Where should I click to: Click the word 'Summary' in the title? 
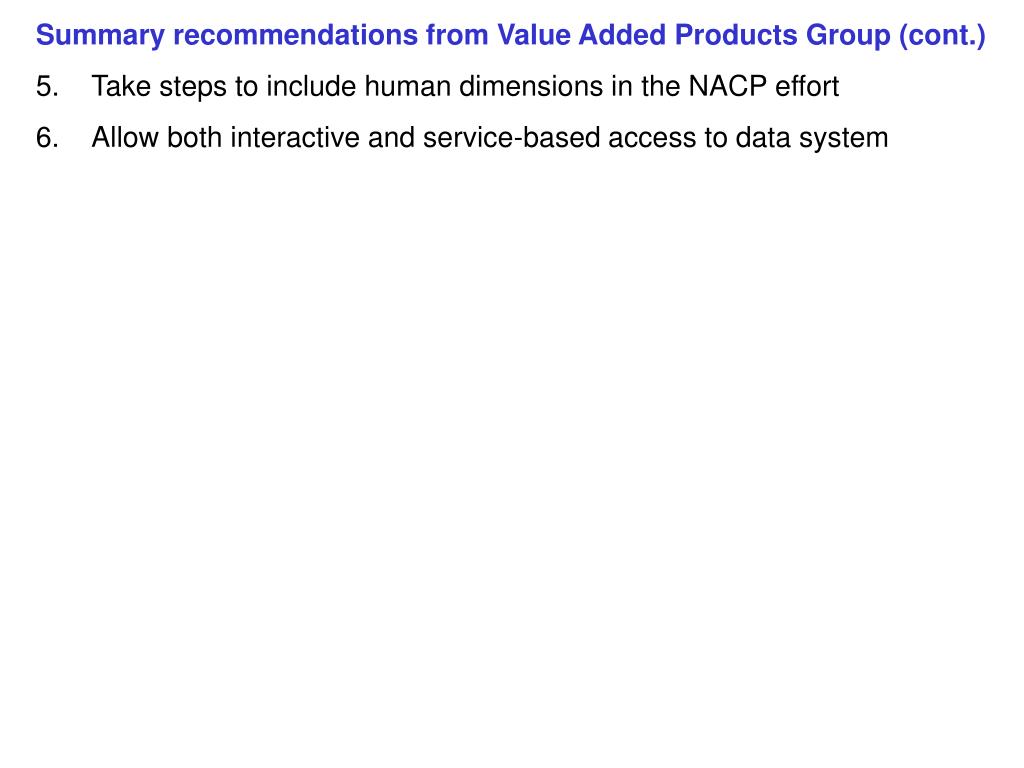[x=100, y=36]
